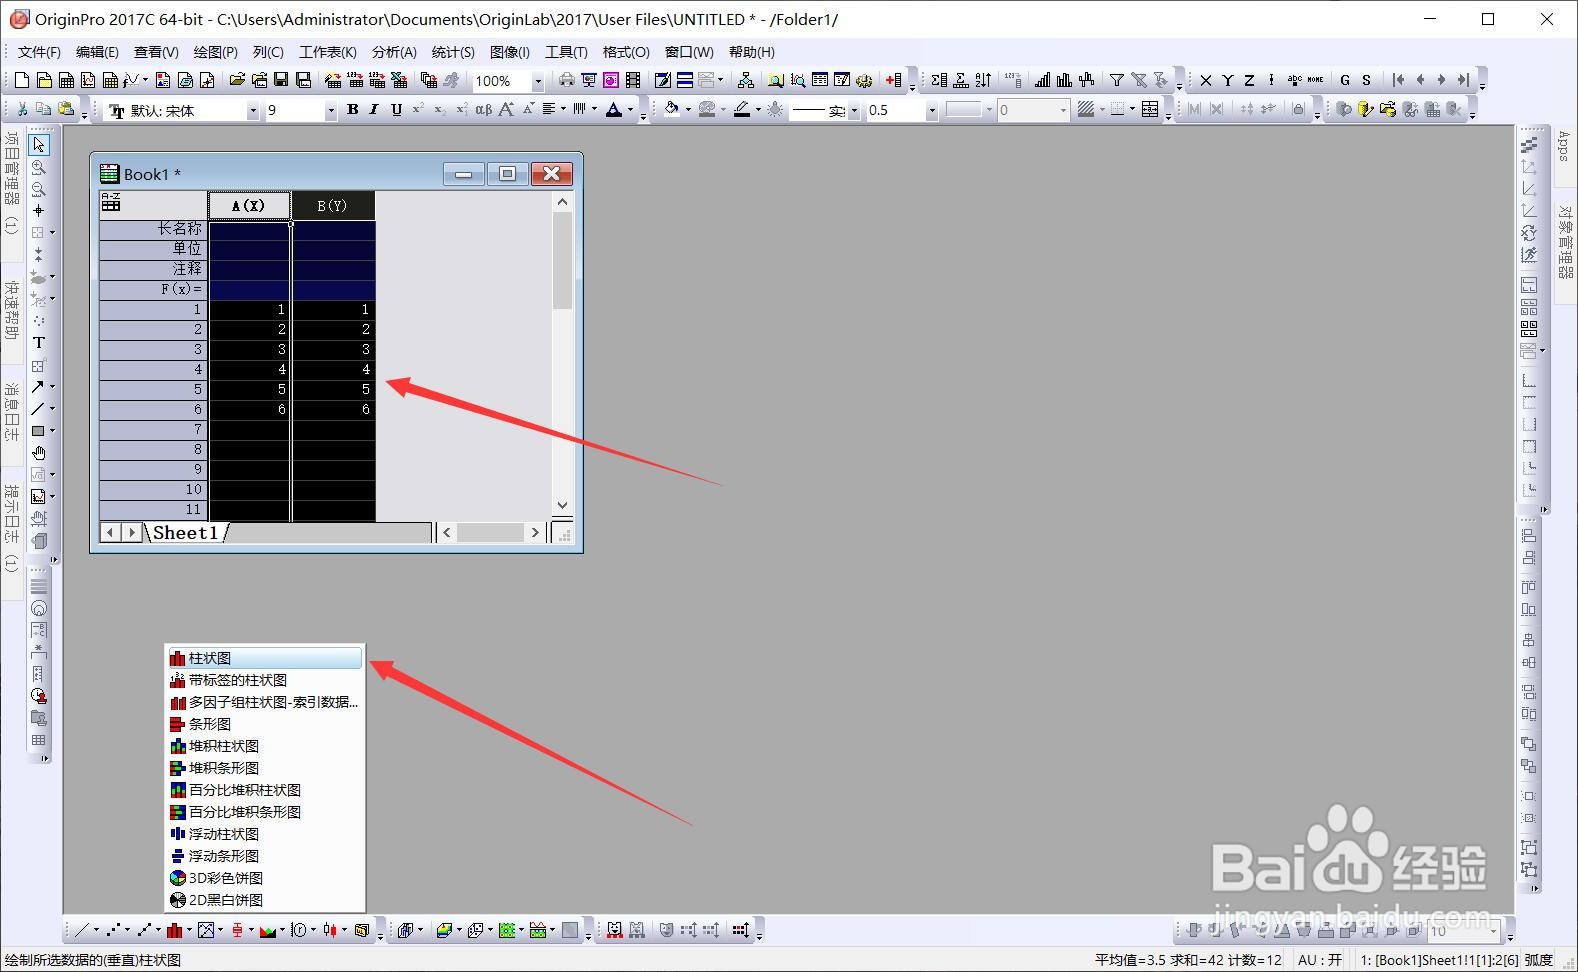The width and height of the screenshot is (1578, 972).
Task: Plot a line graph from the bottom toolbar
Action: pyautogui.click(x=82, y=930)
